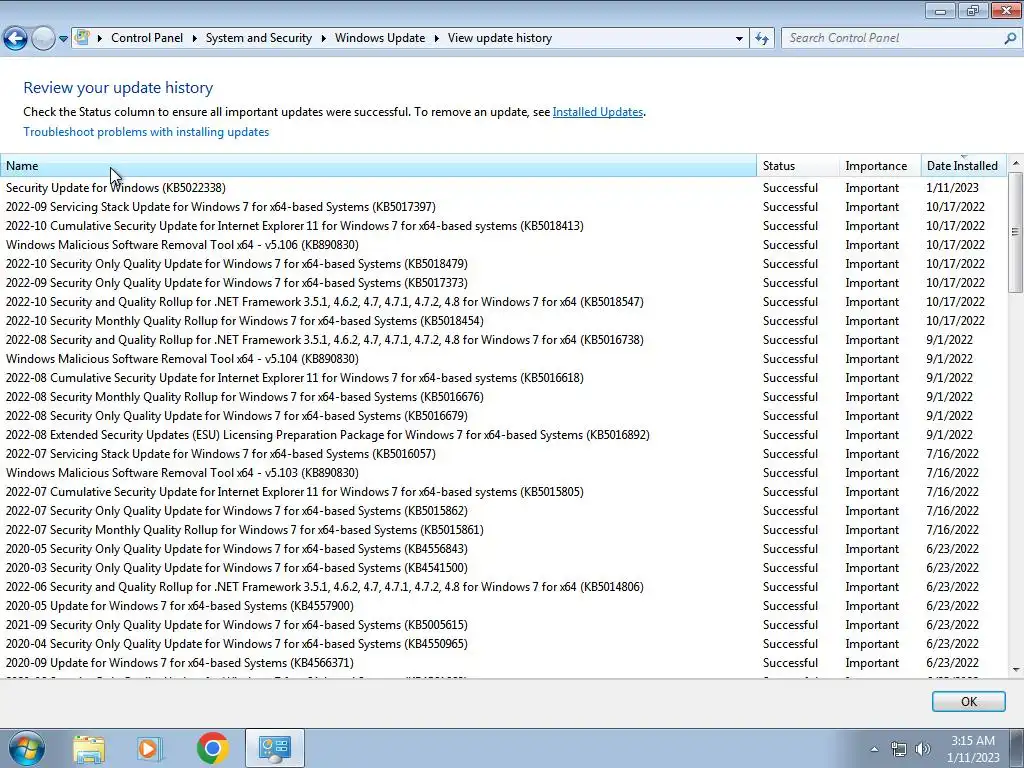This screenshot has width=1024, height=768.
Task: Select Security Update for Windows (KB5022338)
Action: click(x=503, y=188)
